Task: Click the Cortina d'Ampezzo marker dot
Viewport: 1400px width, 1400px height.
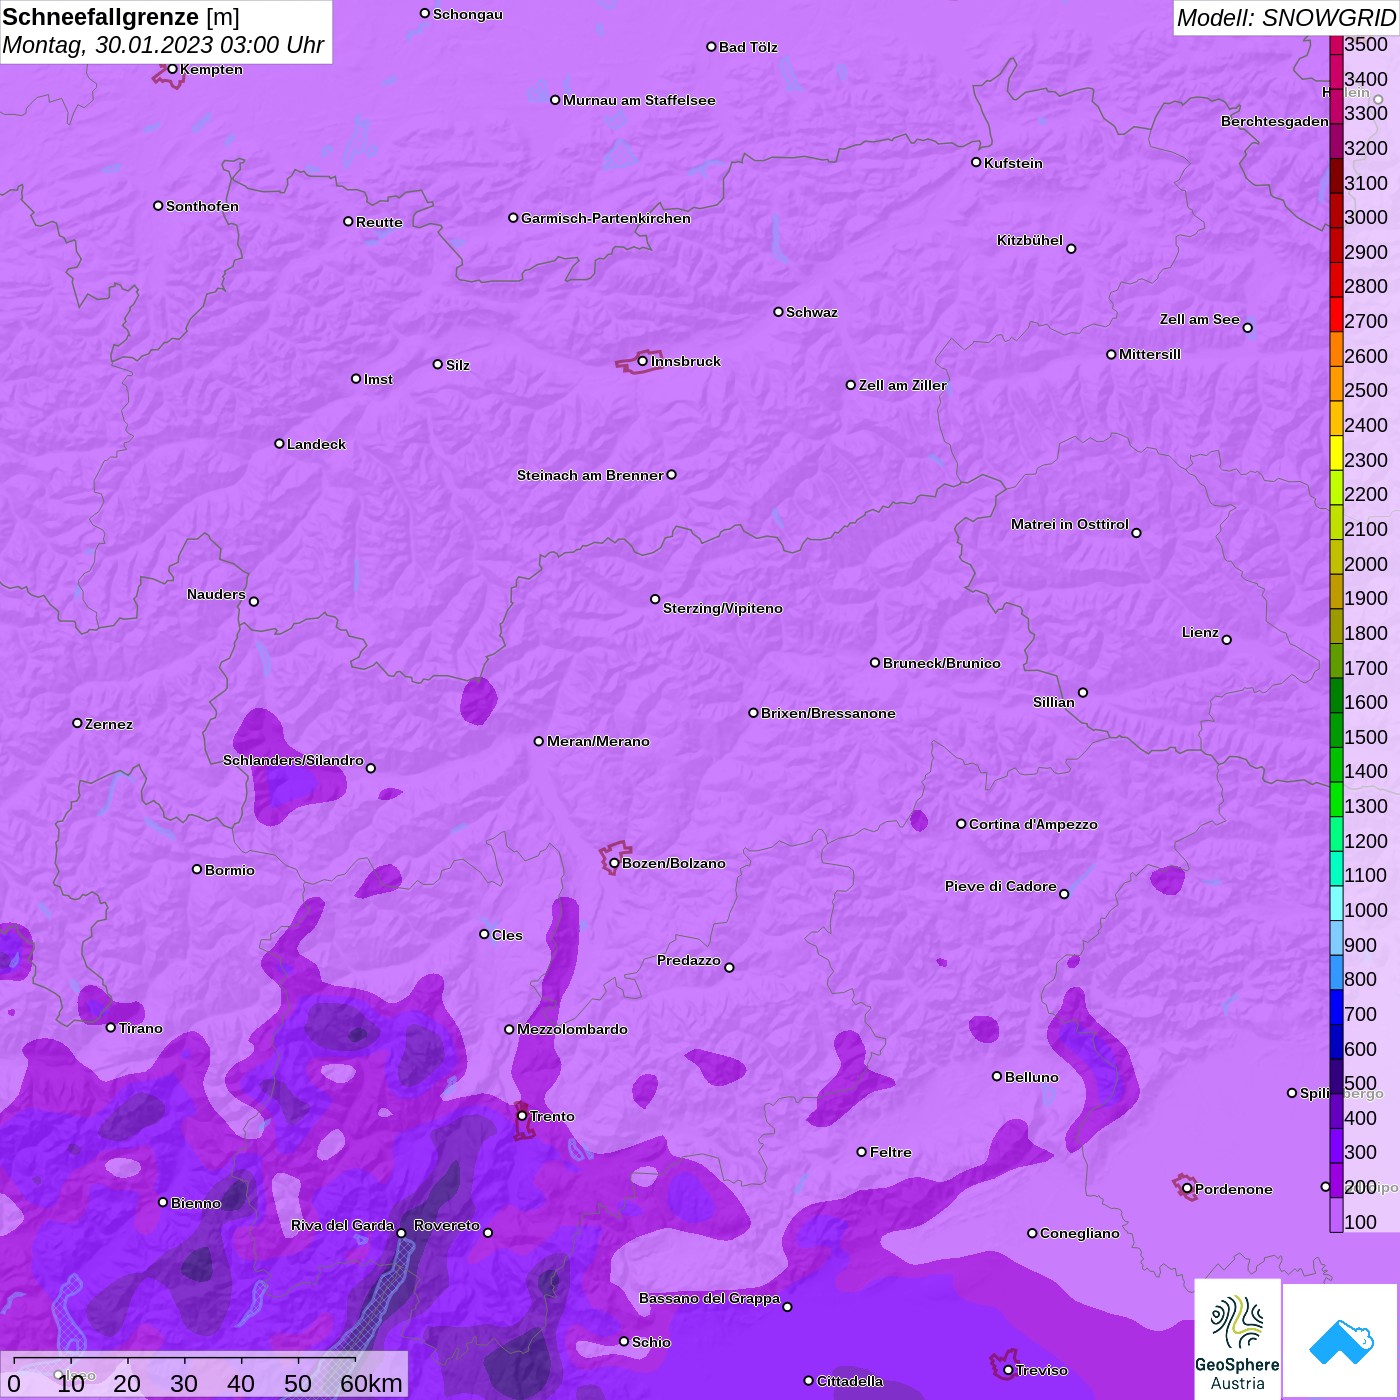Action: tap(961, 824)
